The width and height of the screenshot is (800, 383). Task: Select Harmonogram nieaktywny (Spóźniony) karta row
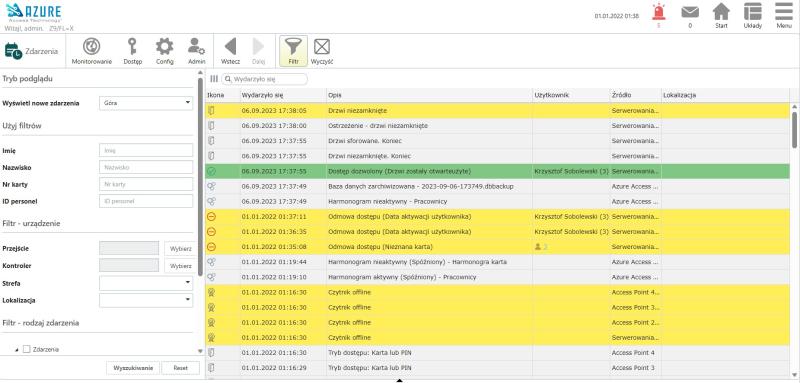pos(497,262)
